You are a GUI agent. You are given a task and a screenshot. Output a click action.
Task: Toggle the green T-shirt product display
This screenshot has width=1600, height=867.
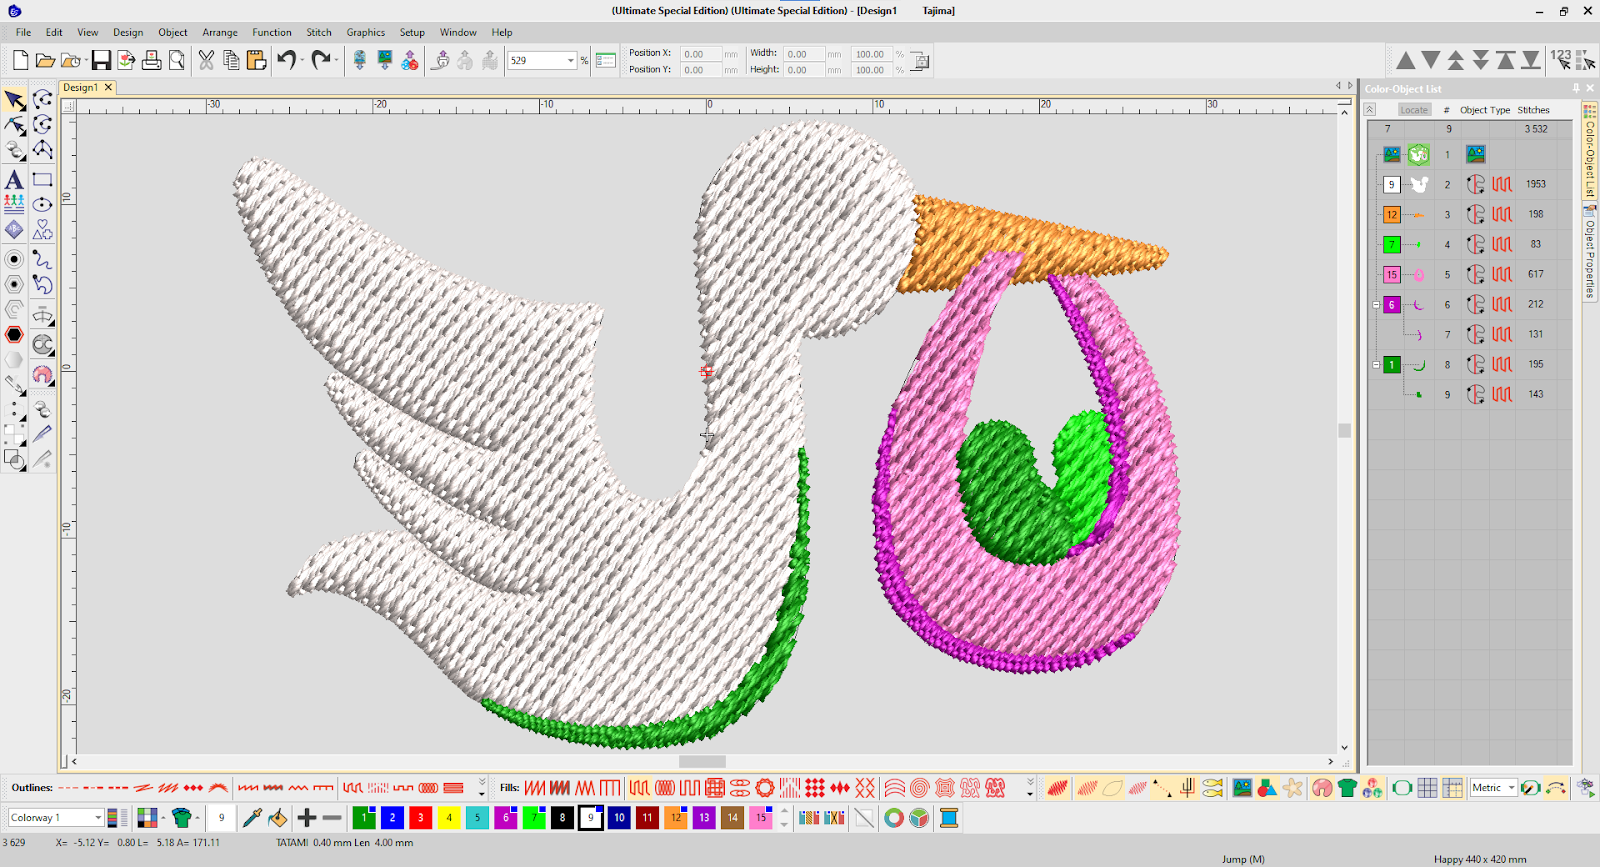pos(1347,788)
